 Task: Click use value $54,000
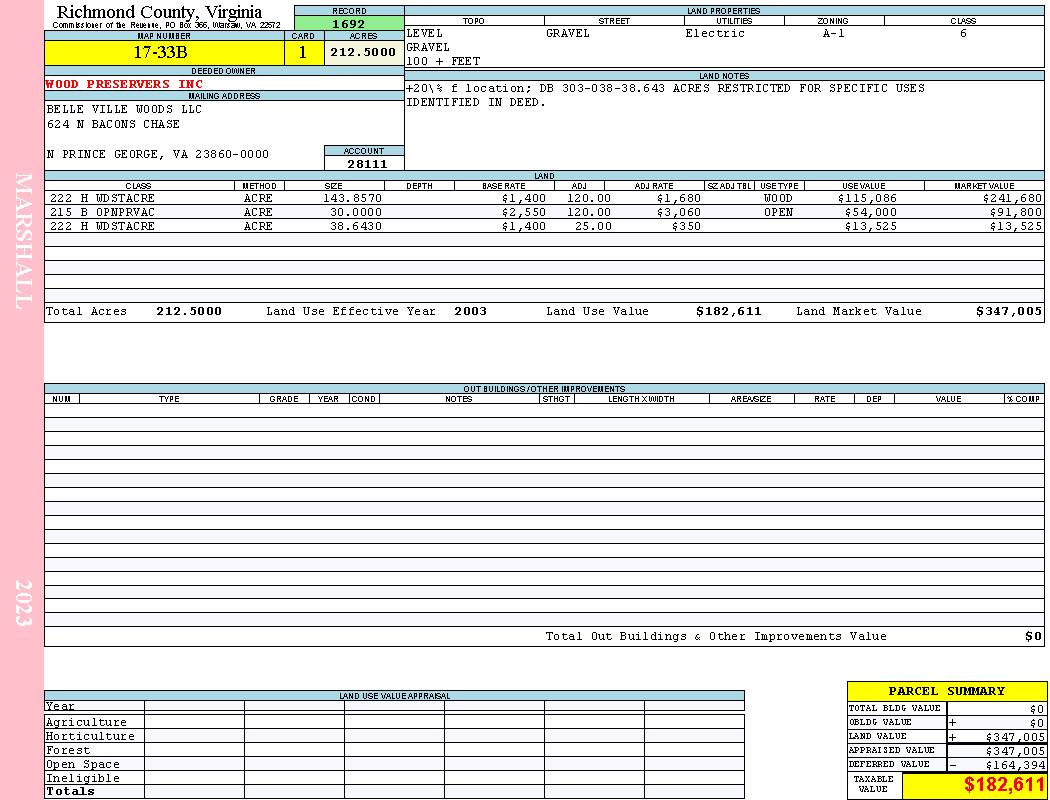[x=871, y=212]
